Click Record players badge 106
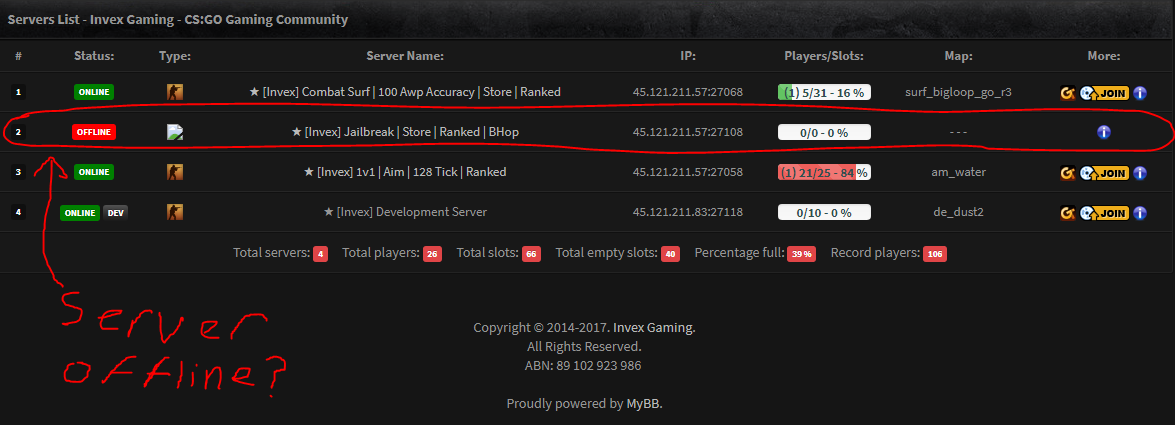This screenshot has height=425, width=1175. tap(934, 254)
